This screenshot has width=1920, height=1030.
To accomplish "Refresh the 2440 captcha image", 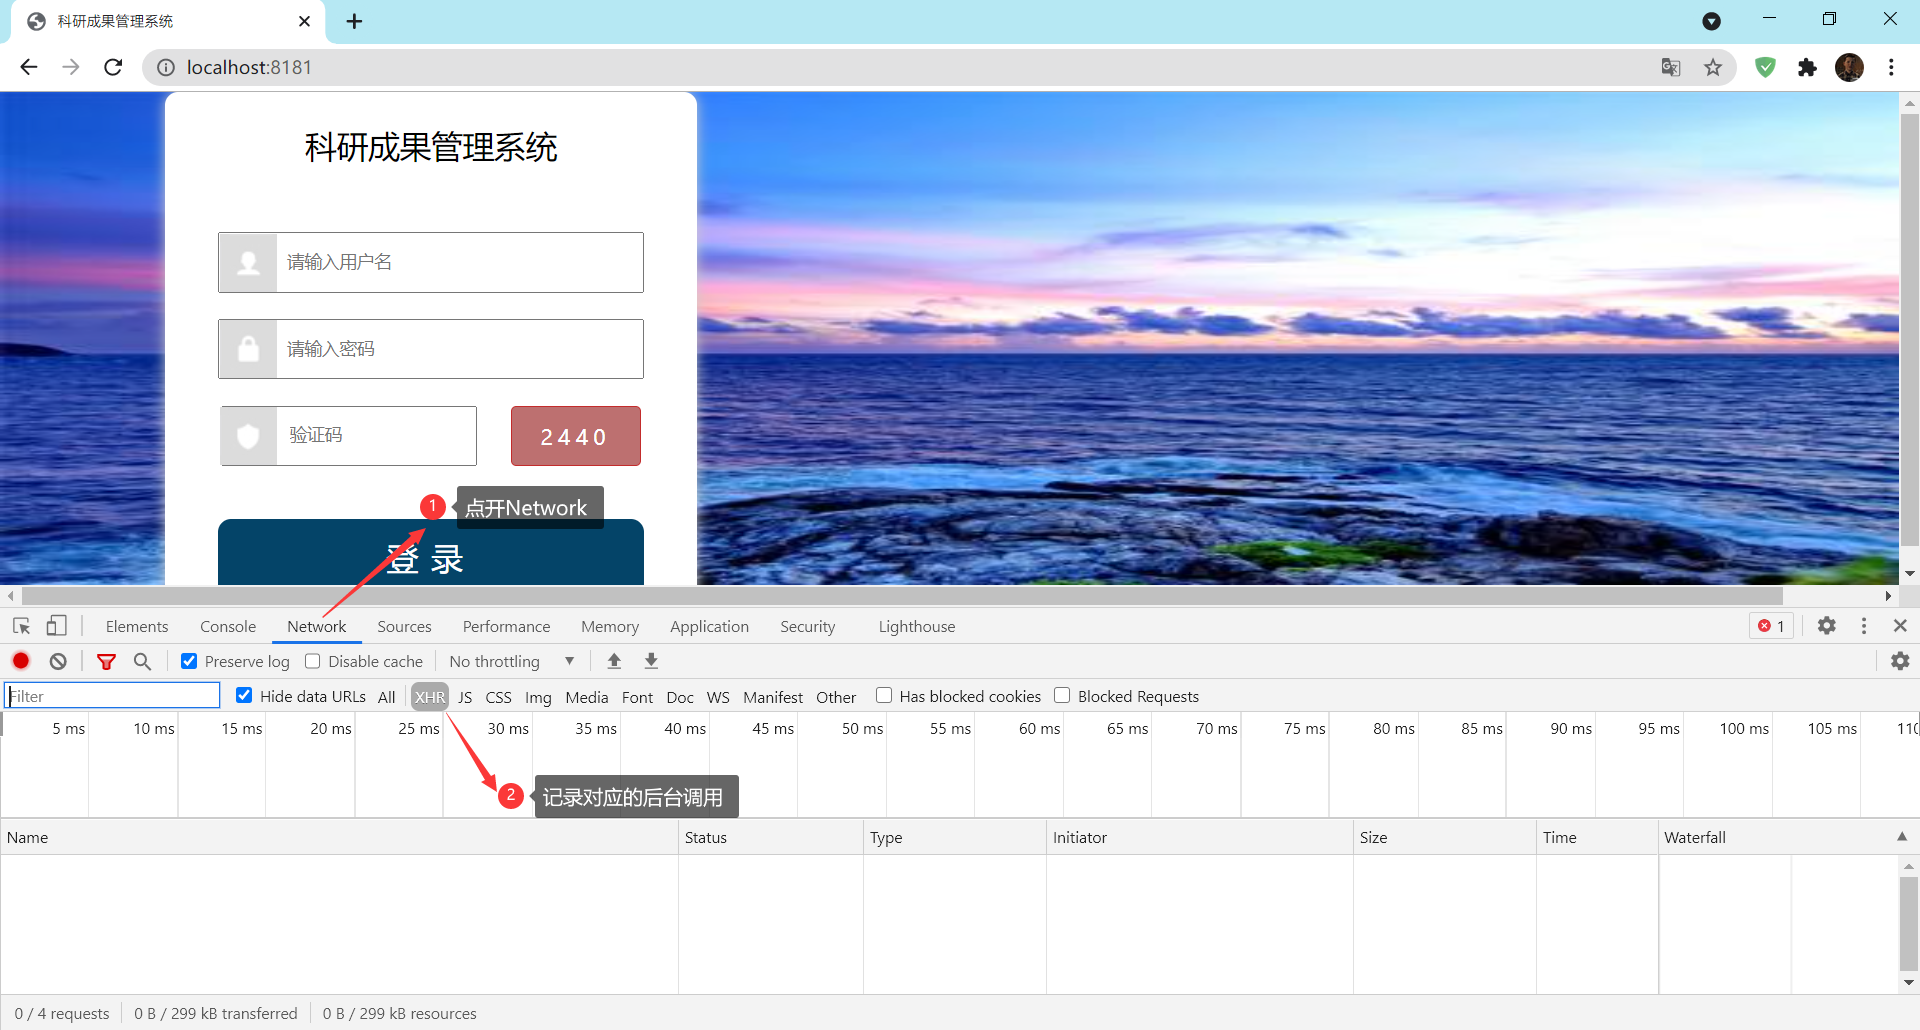I will point(575,436).
